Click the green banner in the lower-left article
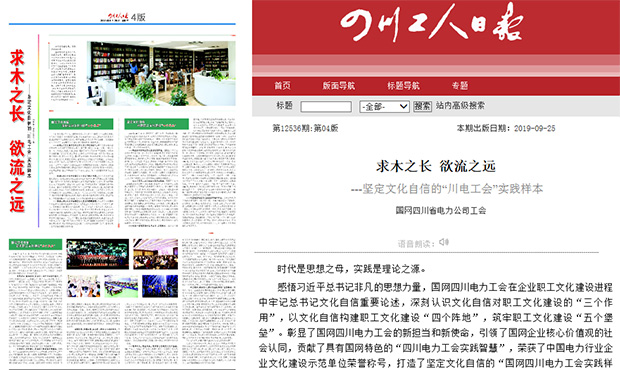The image size is (620, 370). point(36,244)
